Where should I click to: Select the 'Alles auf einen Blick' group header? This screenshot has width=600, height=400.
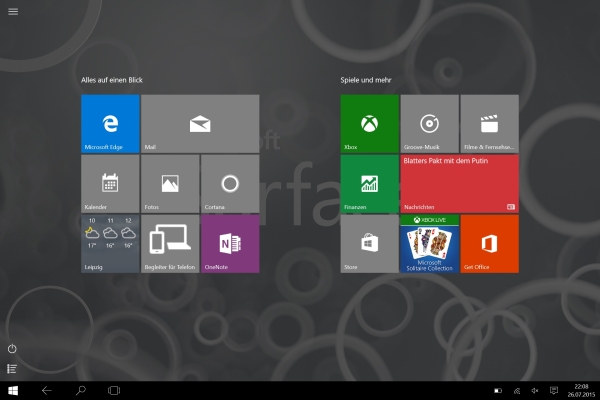click(x=112, y=80)
